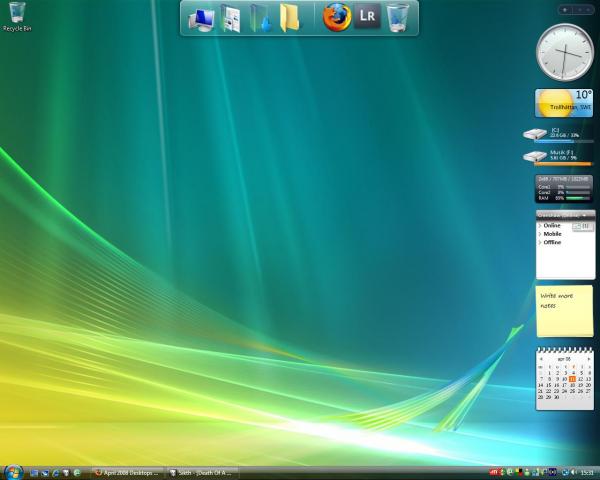The height and width of the screenshot is (480, 600).
Task: Launch Internet Explorer from quick launch
Action: pyautogui.click(x=56, y=473)
